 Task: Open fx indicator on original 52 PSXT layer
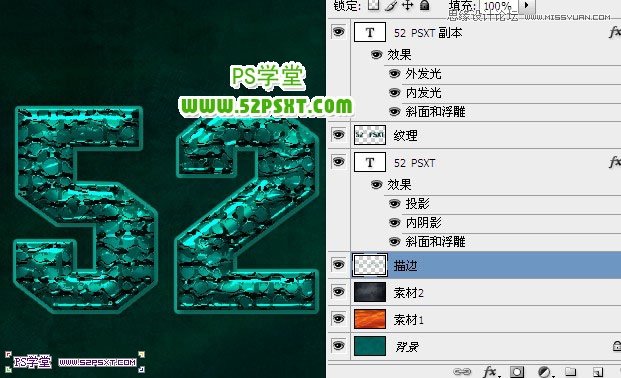point(615,162)
